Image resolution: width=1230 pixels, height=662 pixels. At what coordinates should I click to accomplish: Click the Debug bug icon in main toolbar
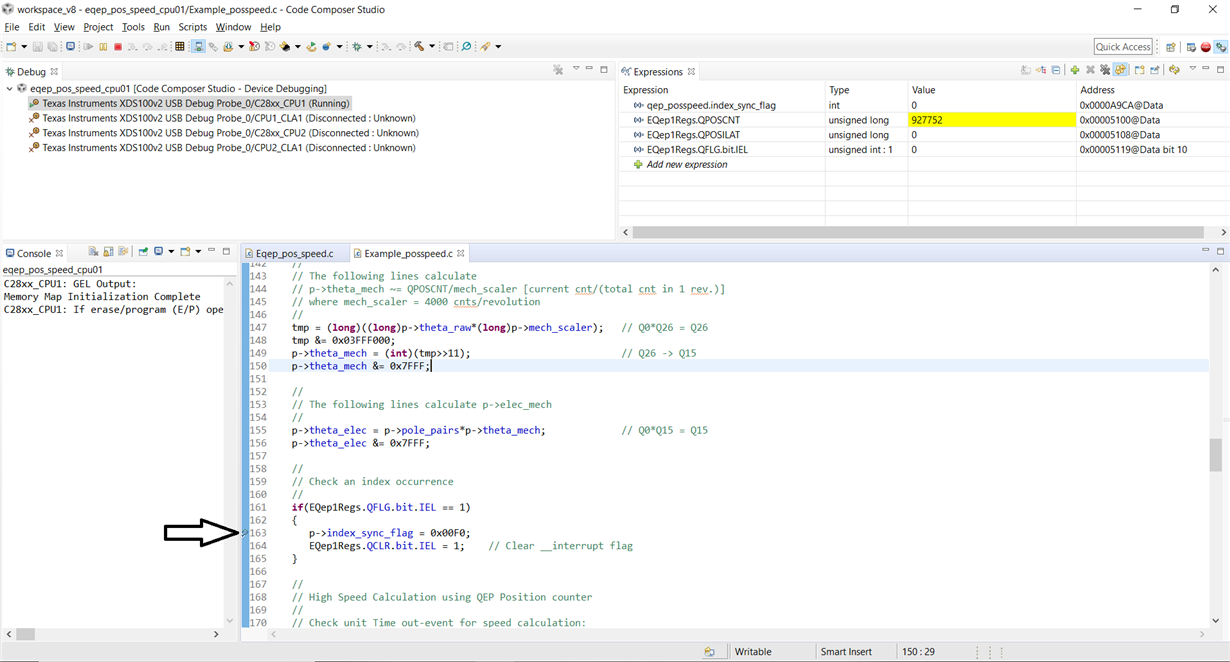point(357,46)
